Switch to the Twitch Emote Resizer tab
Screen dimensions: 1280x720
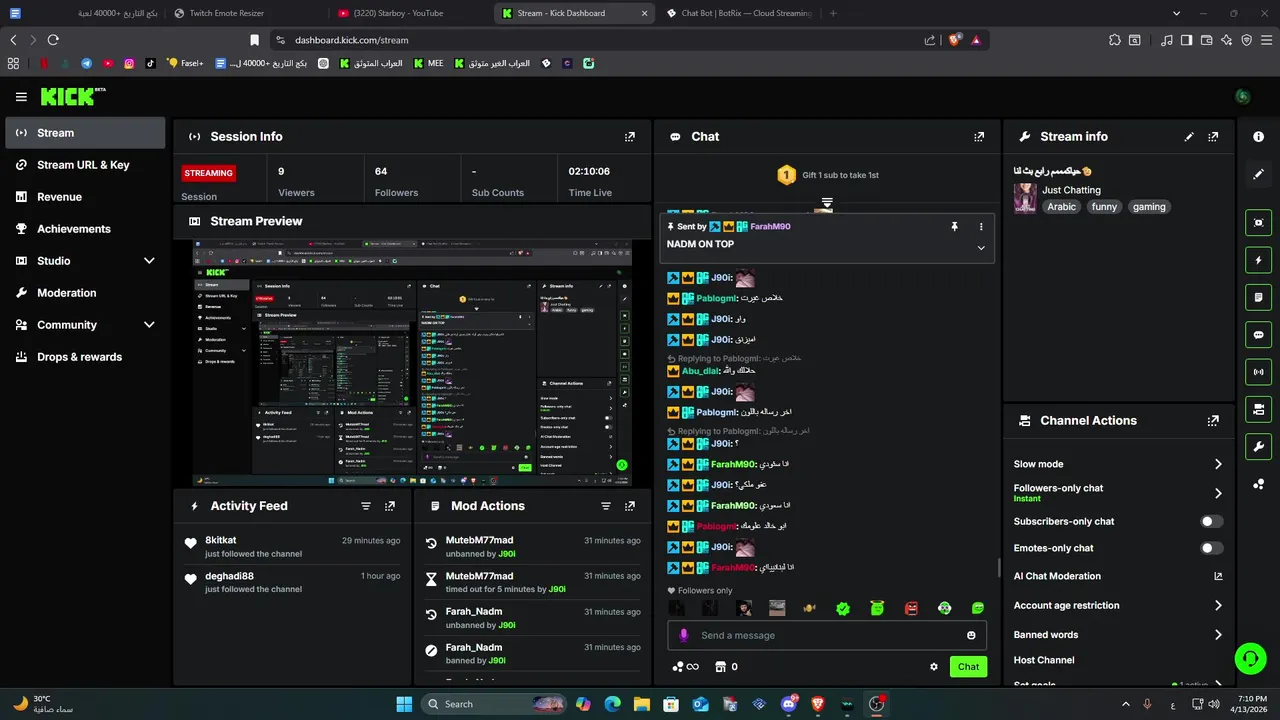(x=245, y=13)
